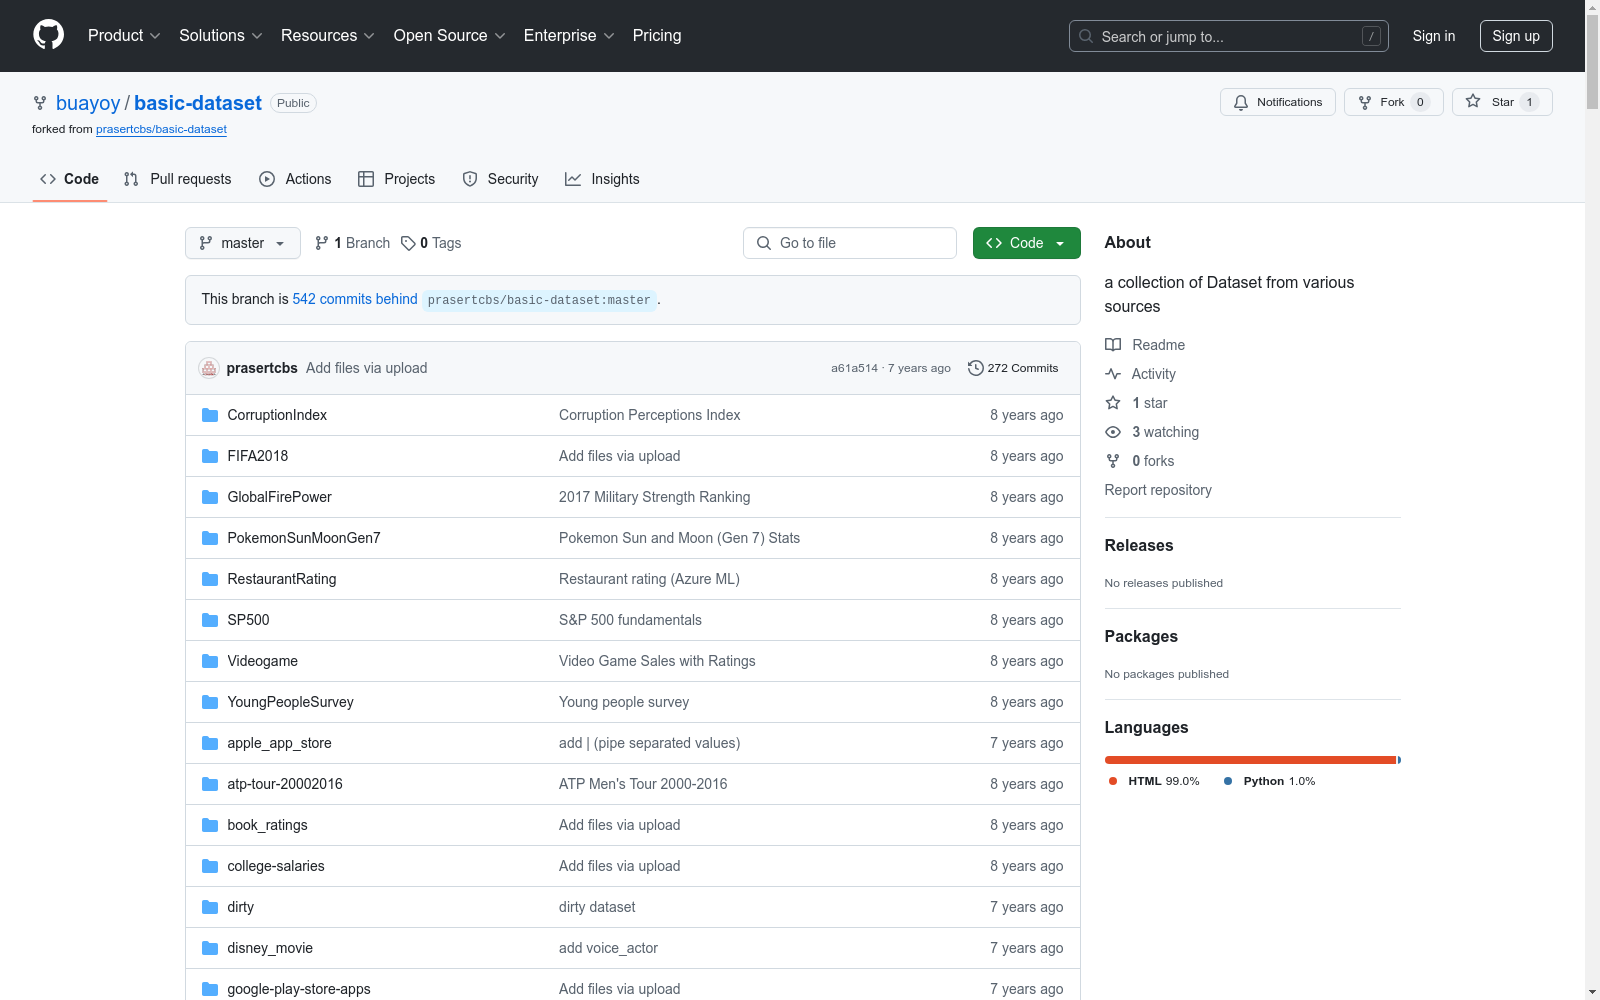Click commit message add voice_actor
Viewport: 1600px width, 1000px height.
[x=608, y=948]
